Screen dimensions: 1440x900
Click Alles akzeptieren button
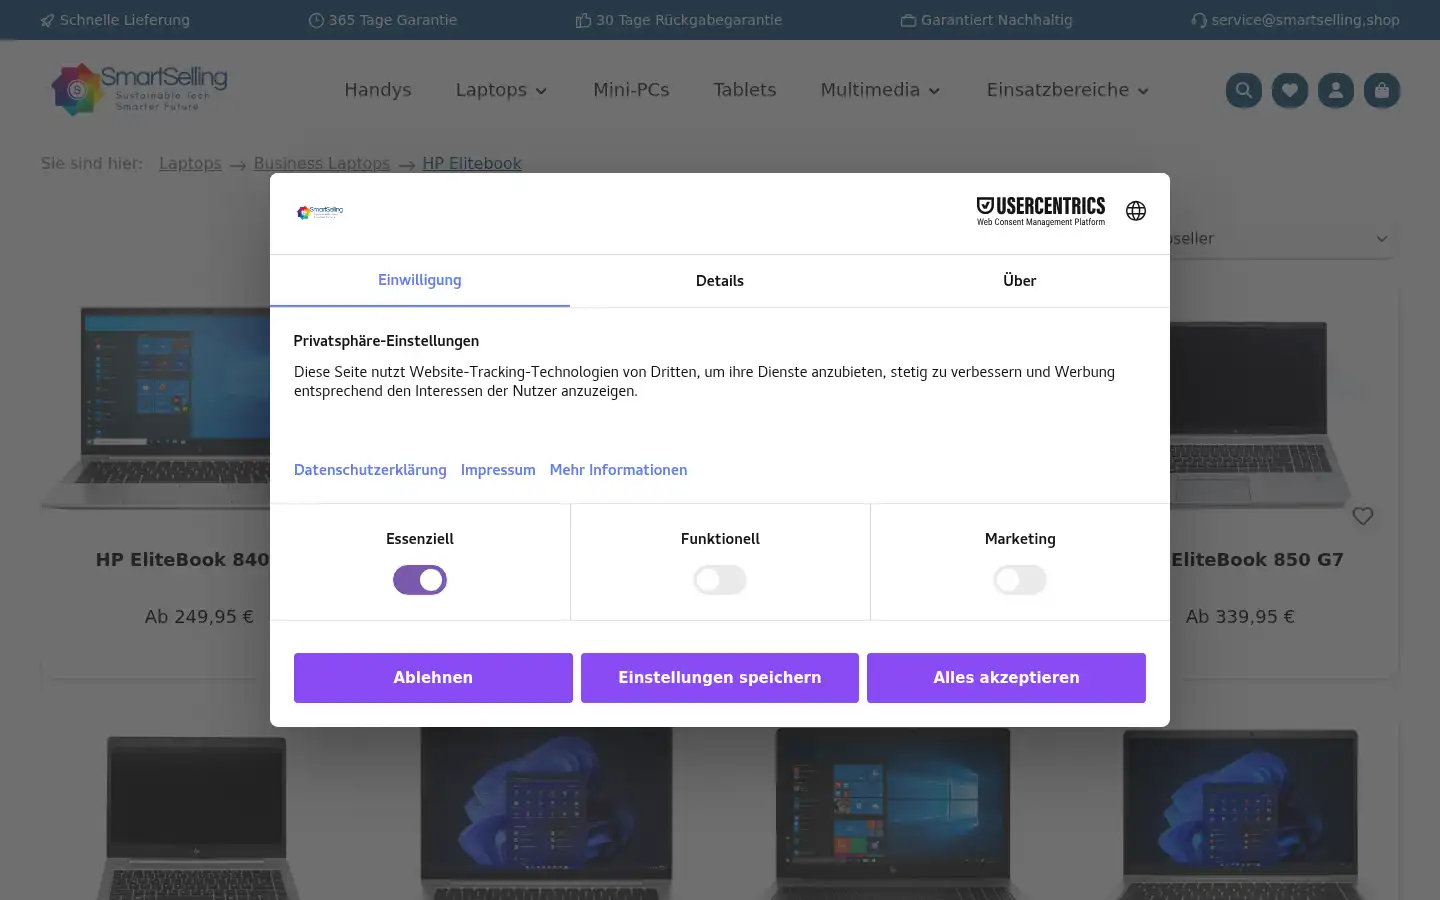(x=1006, y=678)
